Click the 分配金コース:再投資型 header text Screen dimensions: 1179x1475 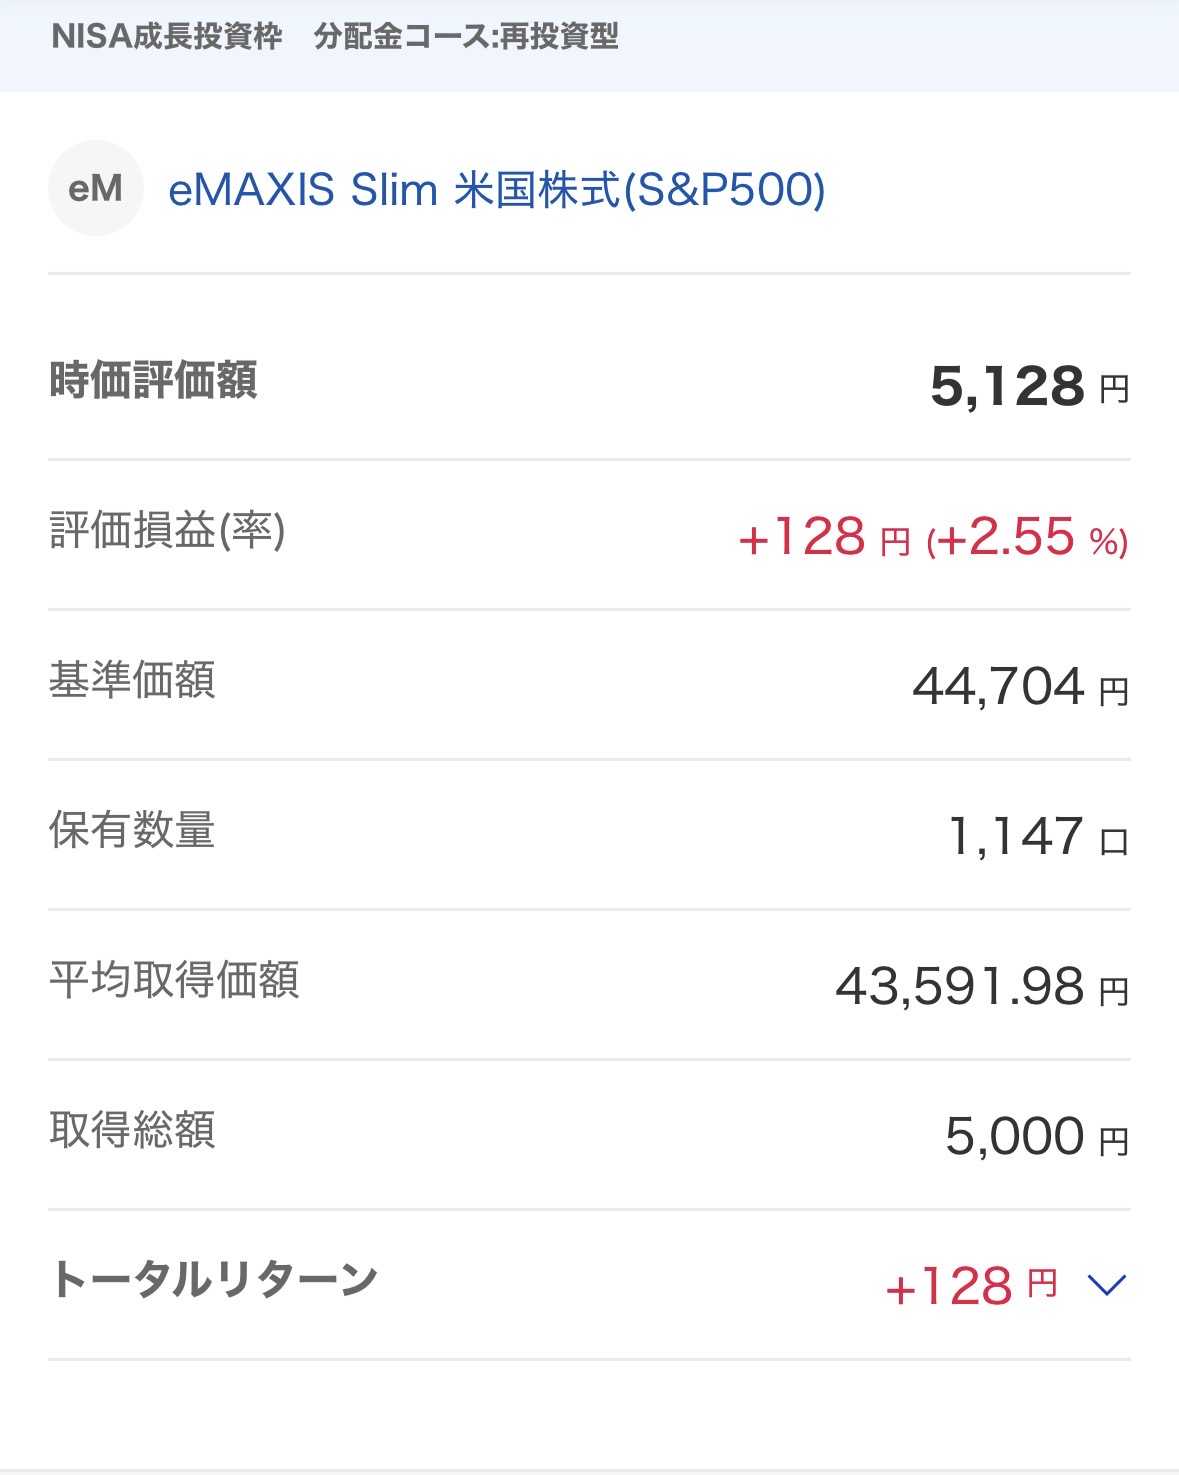point(466,37)
